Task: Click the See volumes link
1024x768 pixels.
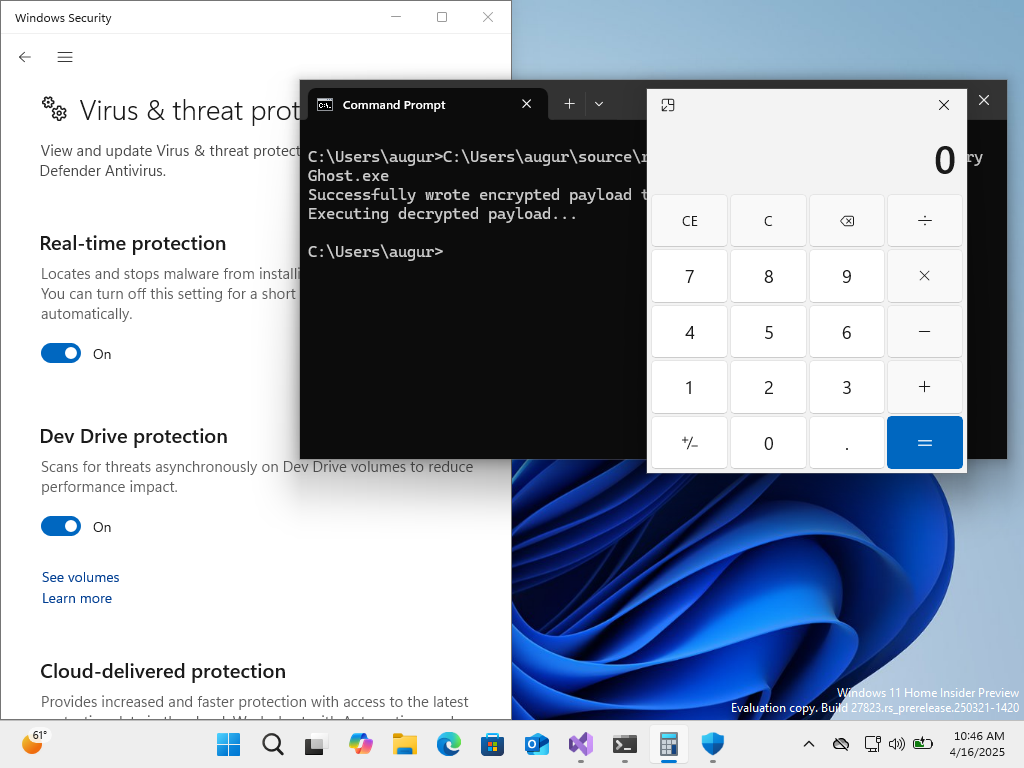Action: pyautogui.click(x=80, y=577)
